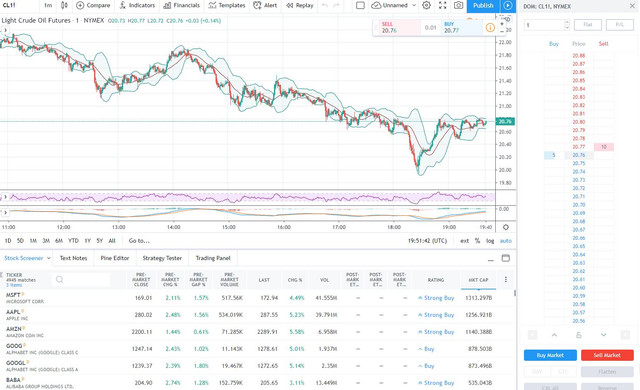The height and width of the screenshot is (390, 640).
Task: Click the DOM quantity input field
Action: tap(544, 25)
